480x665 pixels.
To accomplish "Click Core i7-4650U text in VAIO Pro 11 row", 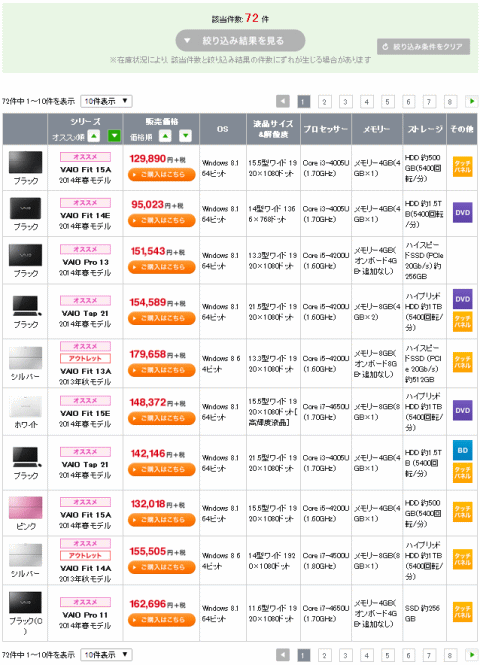I will (x=326, y=608).
